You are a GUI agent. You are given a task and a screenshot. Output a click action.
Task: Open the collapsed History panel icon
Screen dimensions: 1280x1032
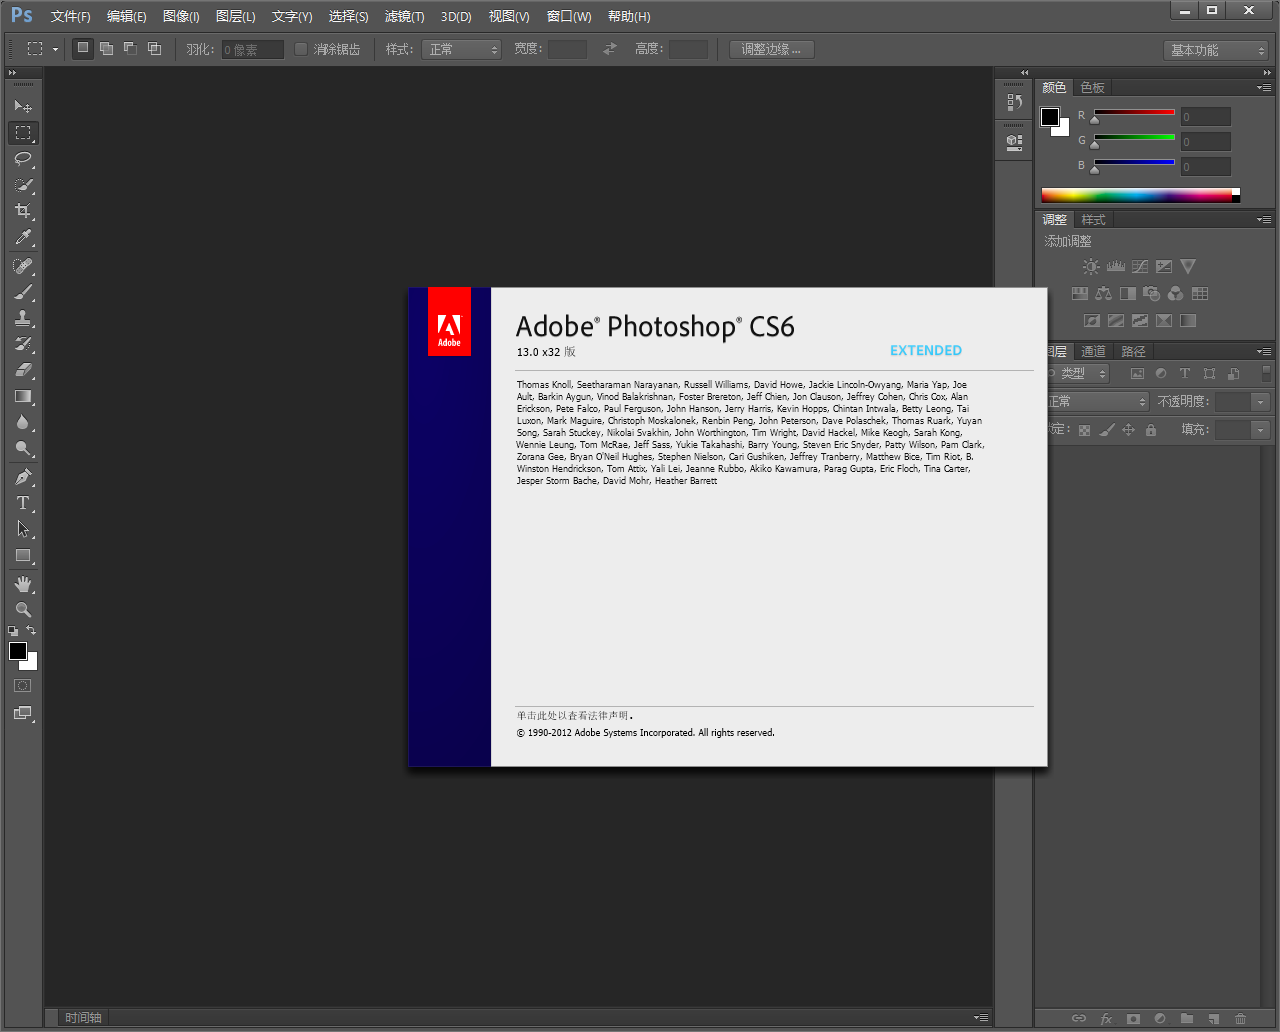coord(1014,102)
